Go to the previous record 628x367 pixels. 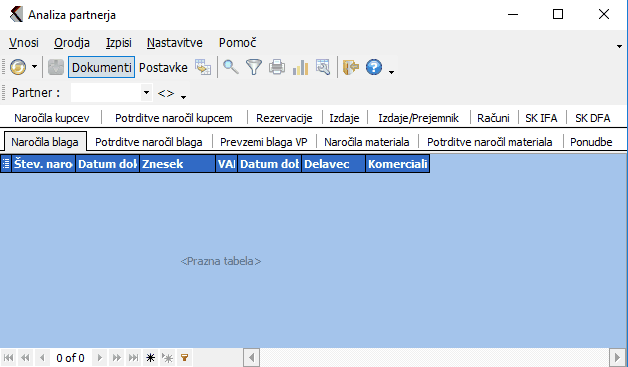(x=42, y=357)
